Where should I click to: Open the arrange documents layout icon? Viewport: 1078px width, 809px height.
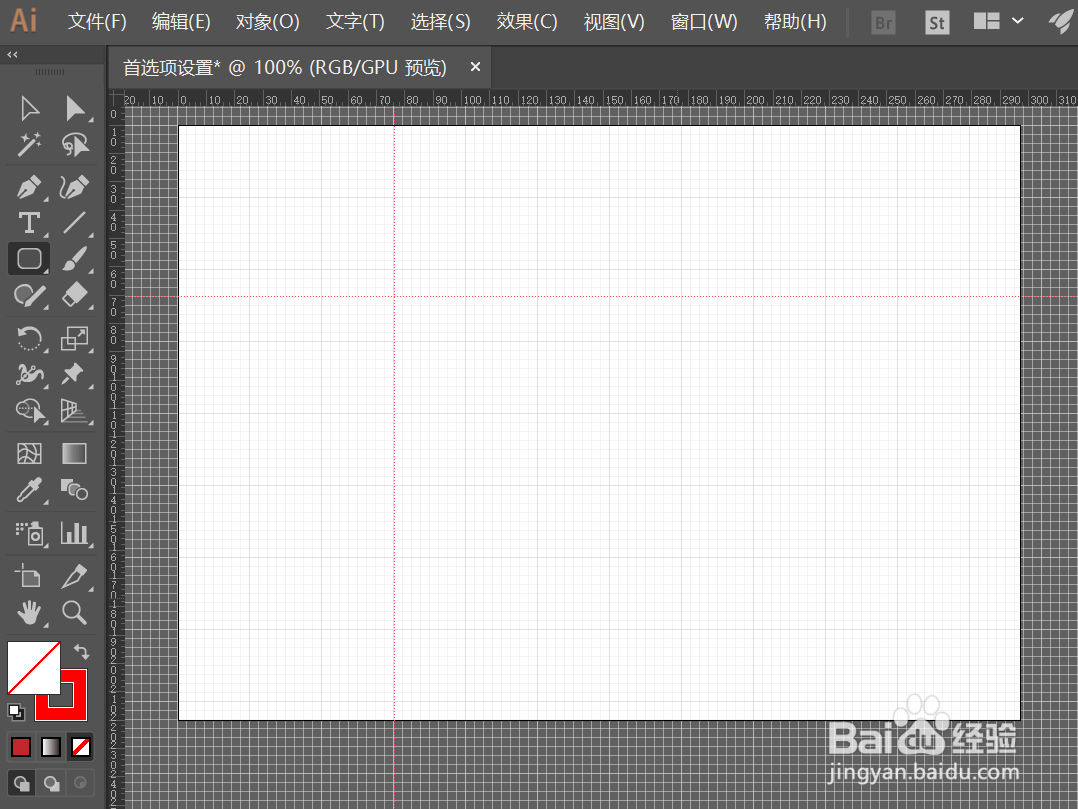coord(987,21)
